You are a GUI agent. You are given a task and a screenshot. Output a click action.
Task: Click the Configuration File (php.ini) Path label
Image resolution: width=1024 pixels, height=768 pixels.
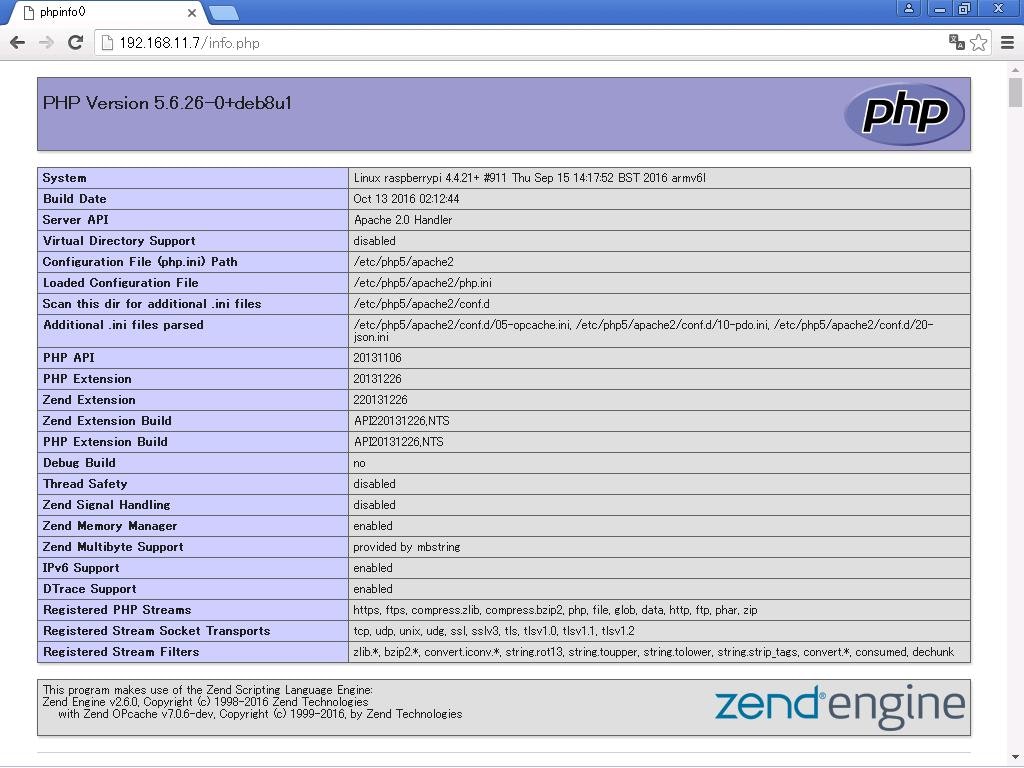[x=140, y=262]
